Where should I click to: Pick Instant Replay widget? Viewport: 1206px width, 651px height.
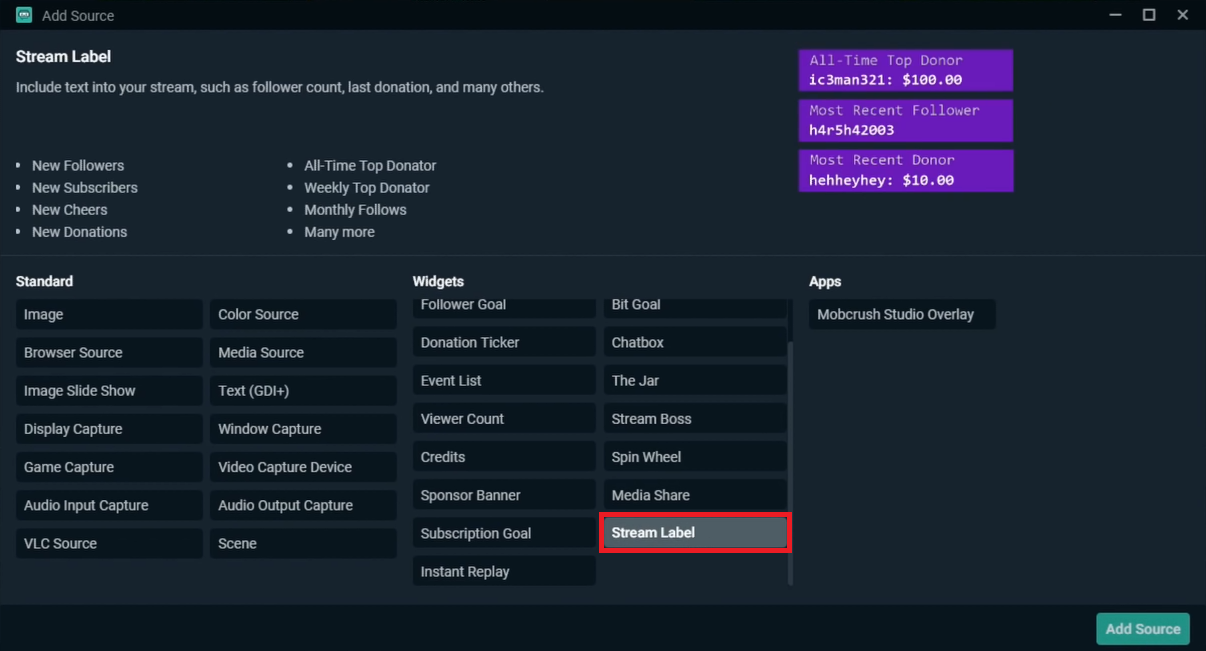point(504,571)
